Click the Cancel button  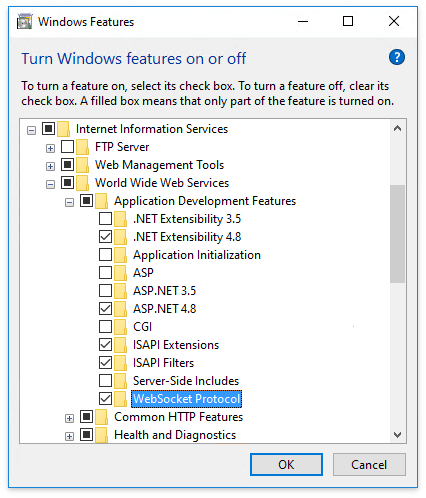point(369,464)
